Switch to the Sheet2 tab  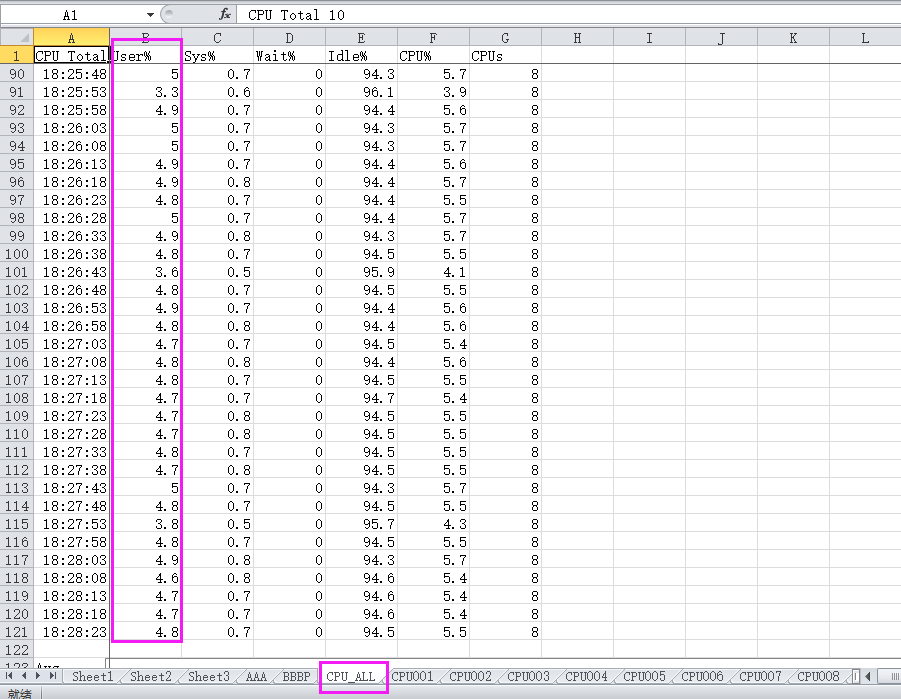pyautogui.click(x=151, y=677)
